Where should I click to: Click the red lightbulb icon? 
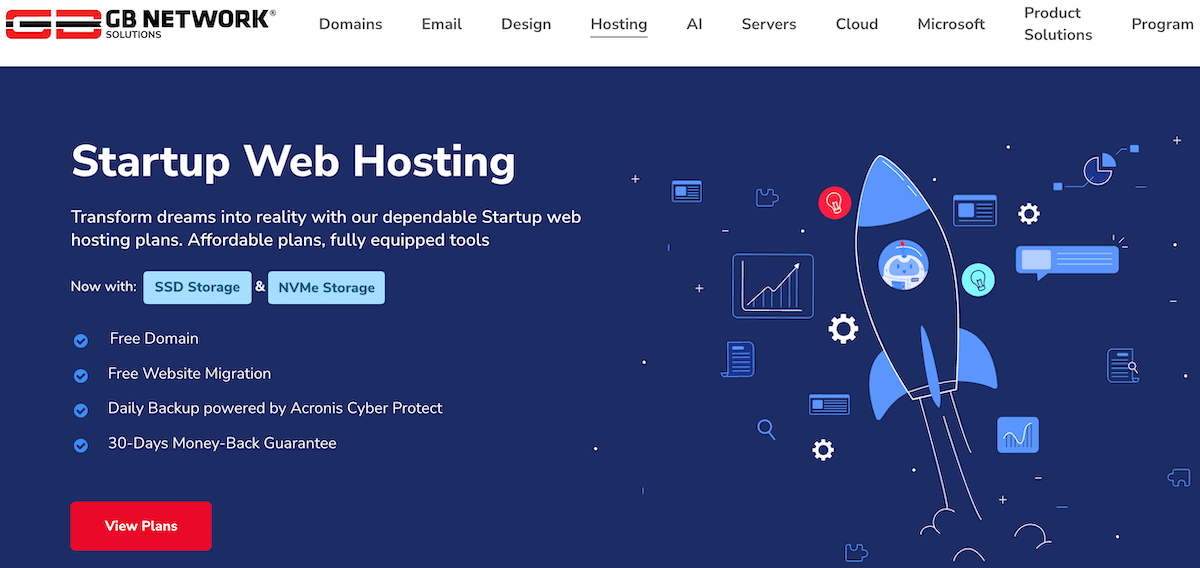tap(834, 203)
